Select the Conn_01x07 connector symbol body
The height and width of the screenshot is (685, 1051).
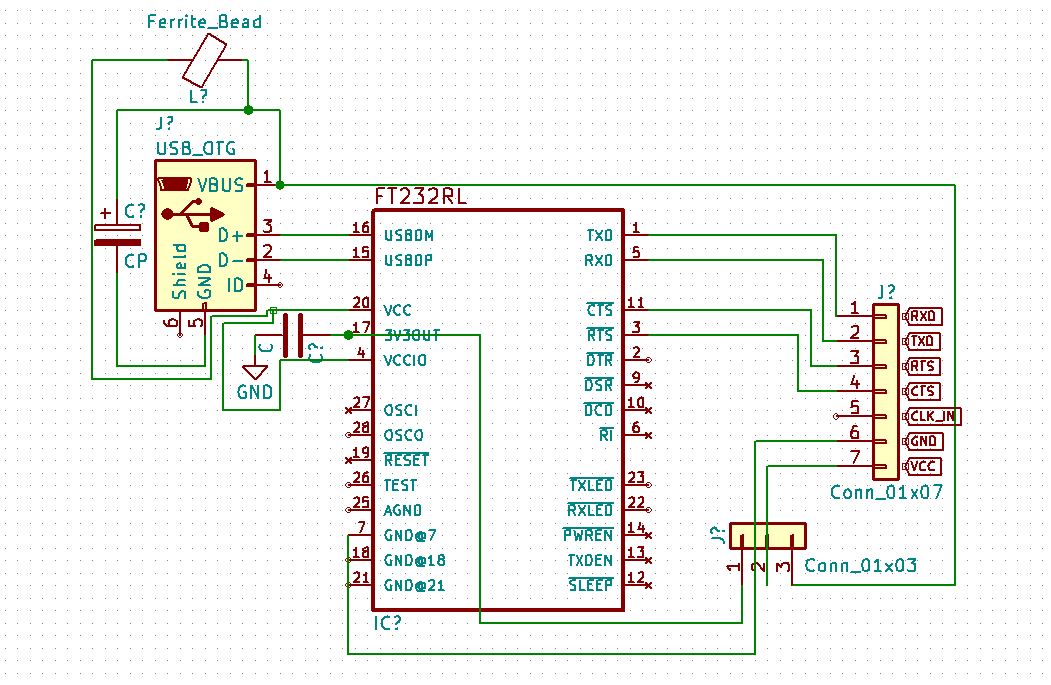(x=885, y=391)
